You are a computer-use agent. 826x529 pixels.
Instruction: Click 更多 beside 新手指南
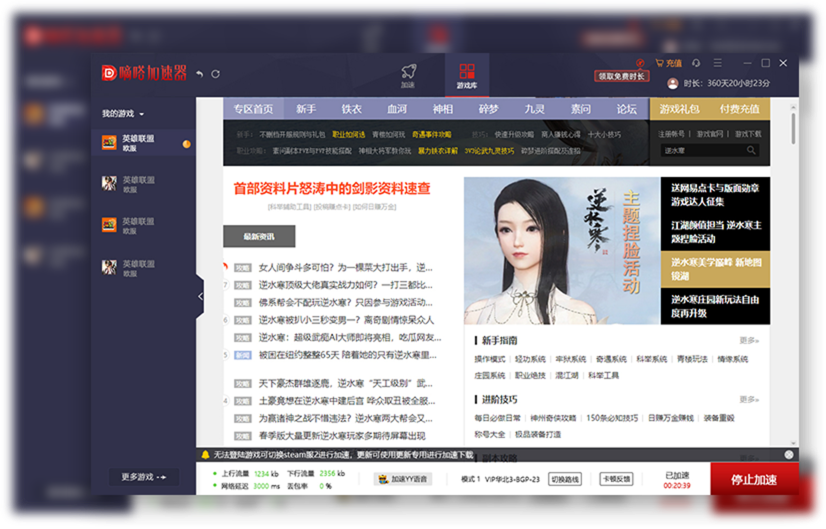click(749, 341)
